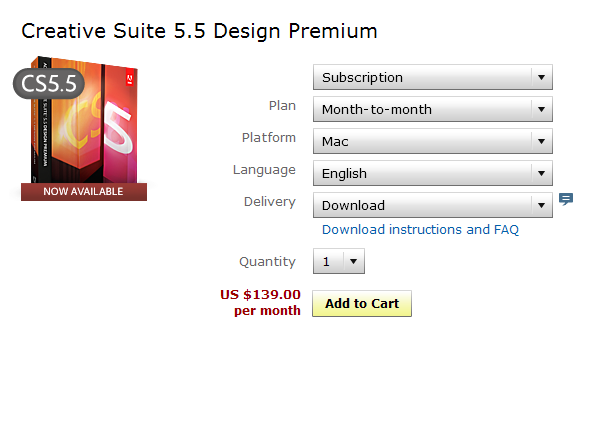Click the Add to Cart button
Image resolution: width=596 pixels, height=428 pixels.
362,303
